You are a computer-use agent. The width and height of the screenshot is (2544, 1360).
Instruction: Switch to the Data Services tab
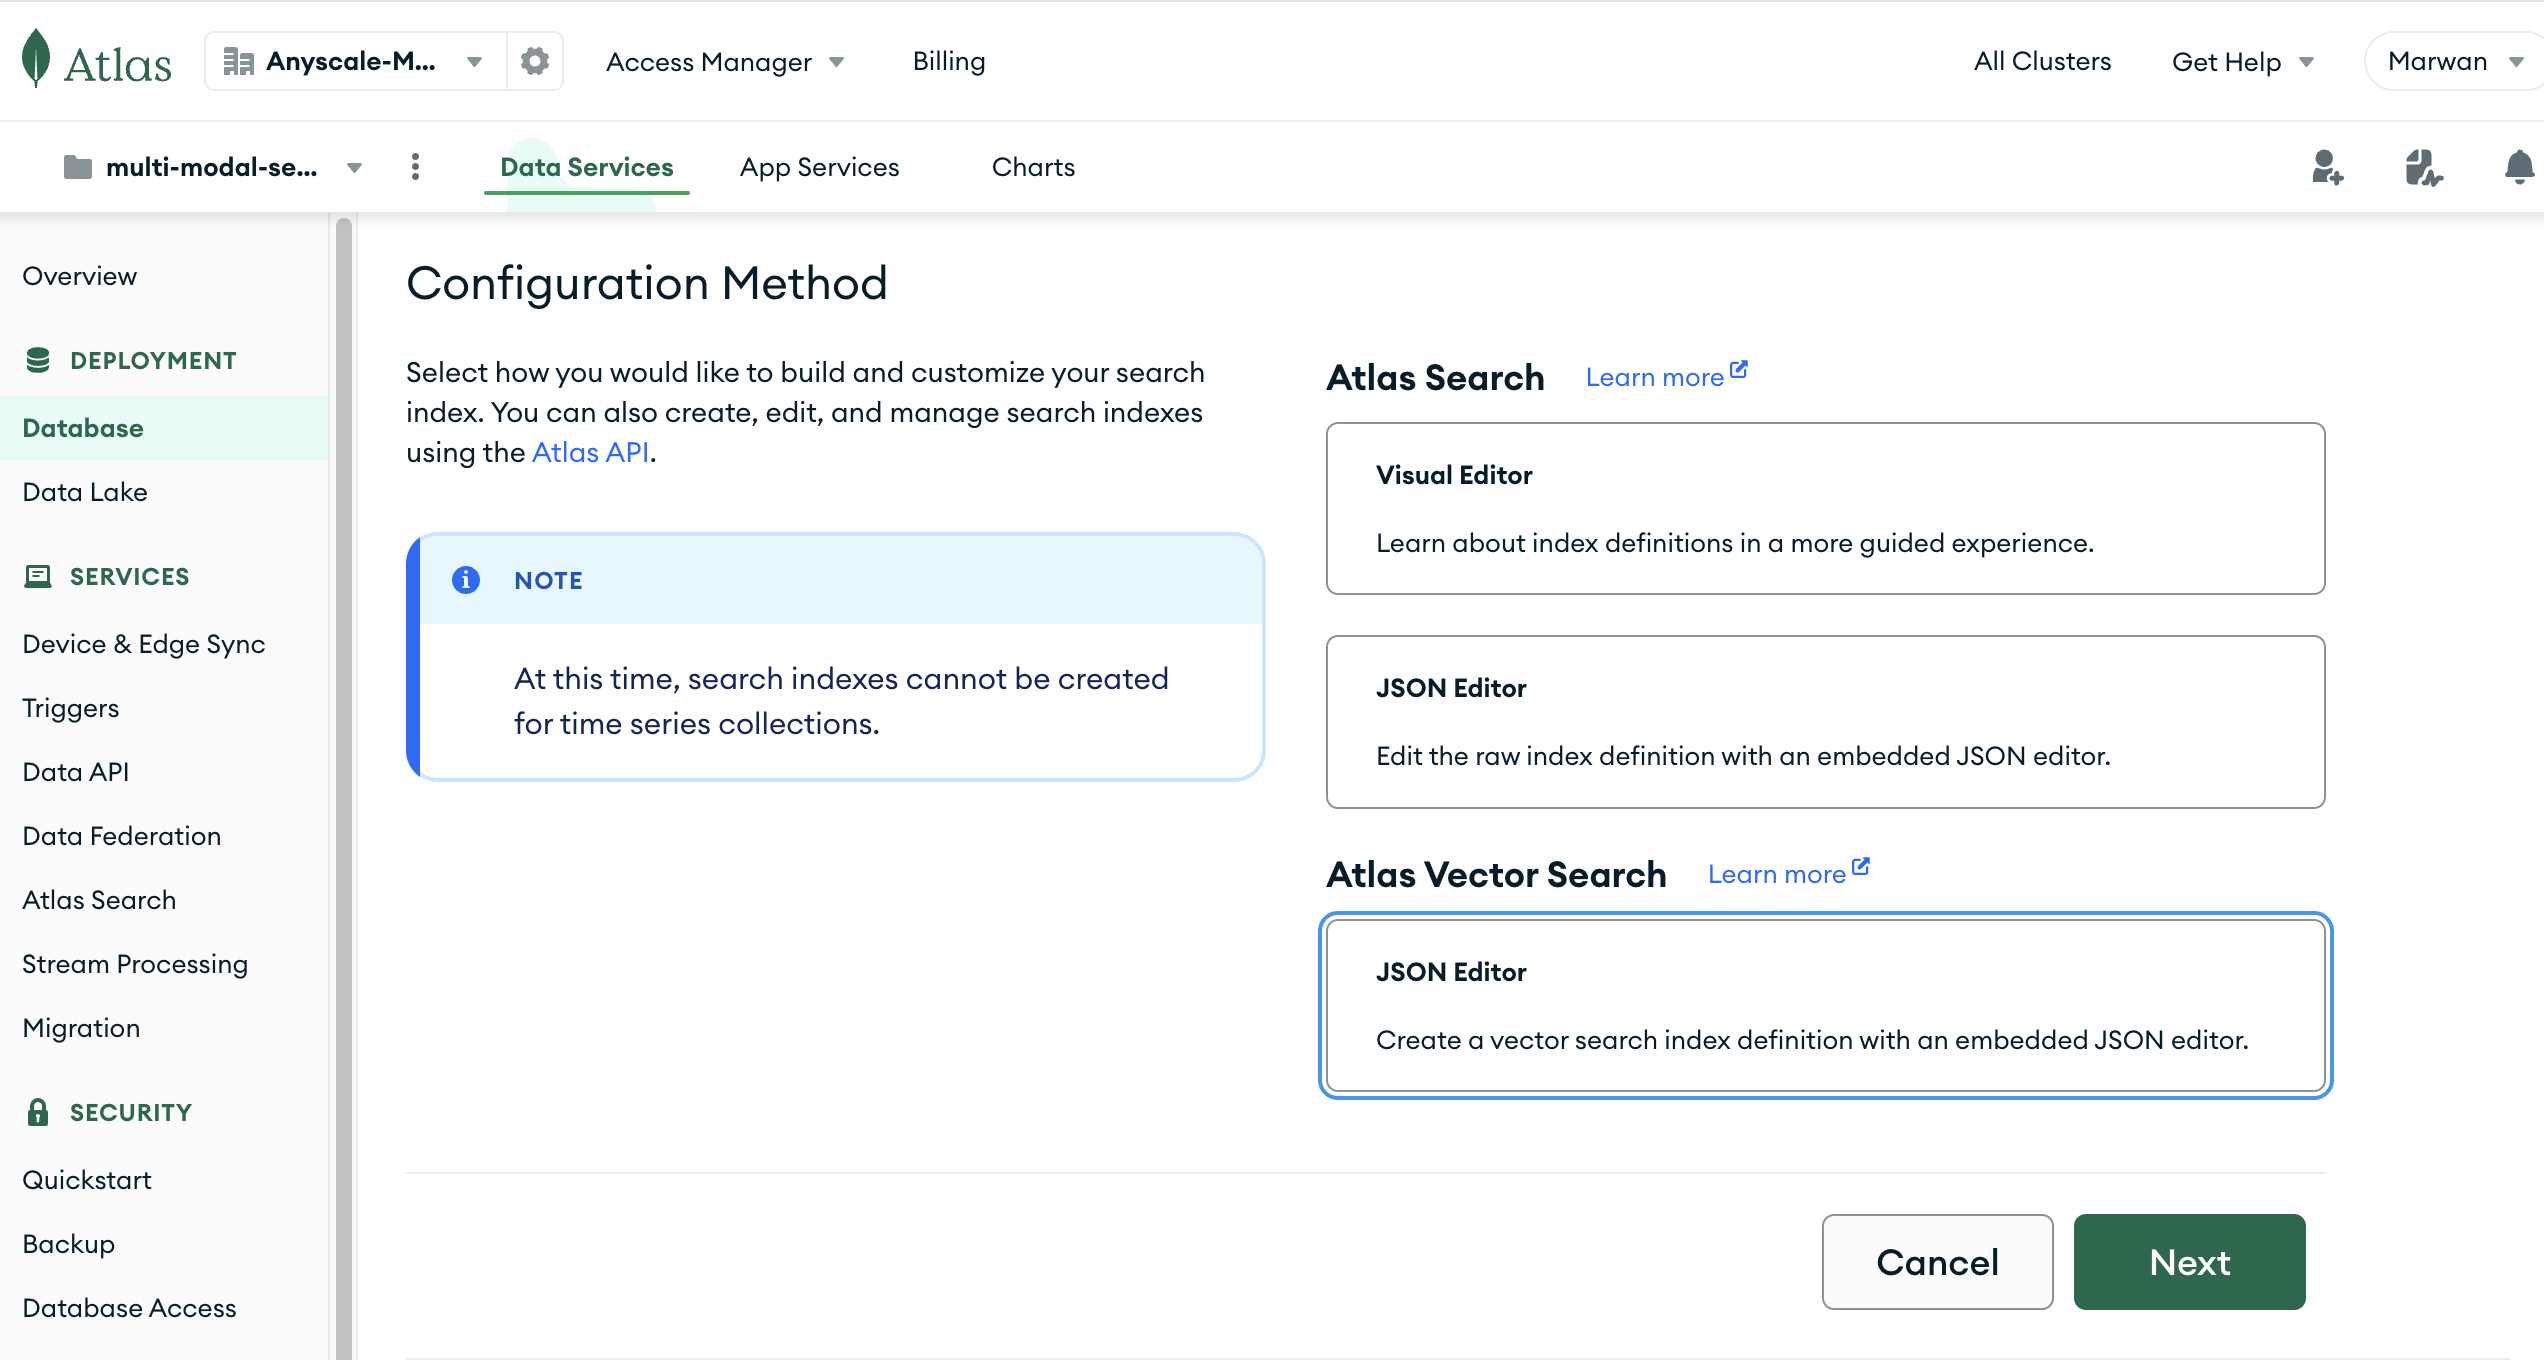(587, 167)
